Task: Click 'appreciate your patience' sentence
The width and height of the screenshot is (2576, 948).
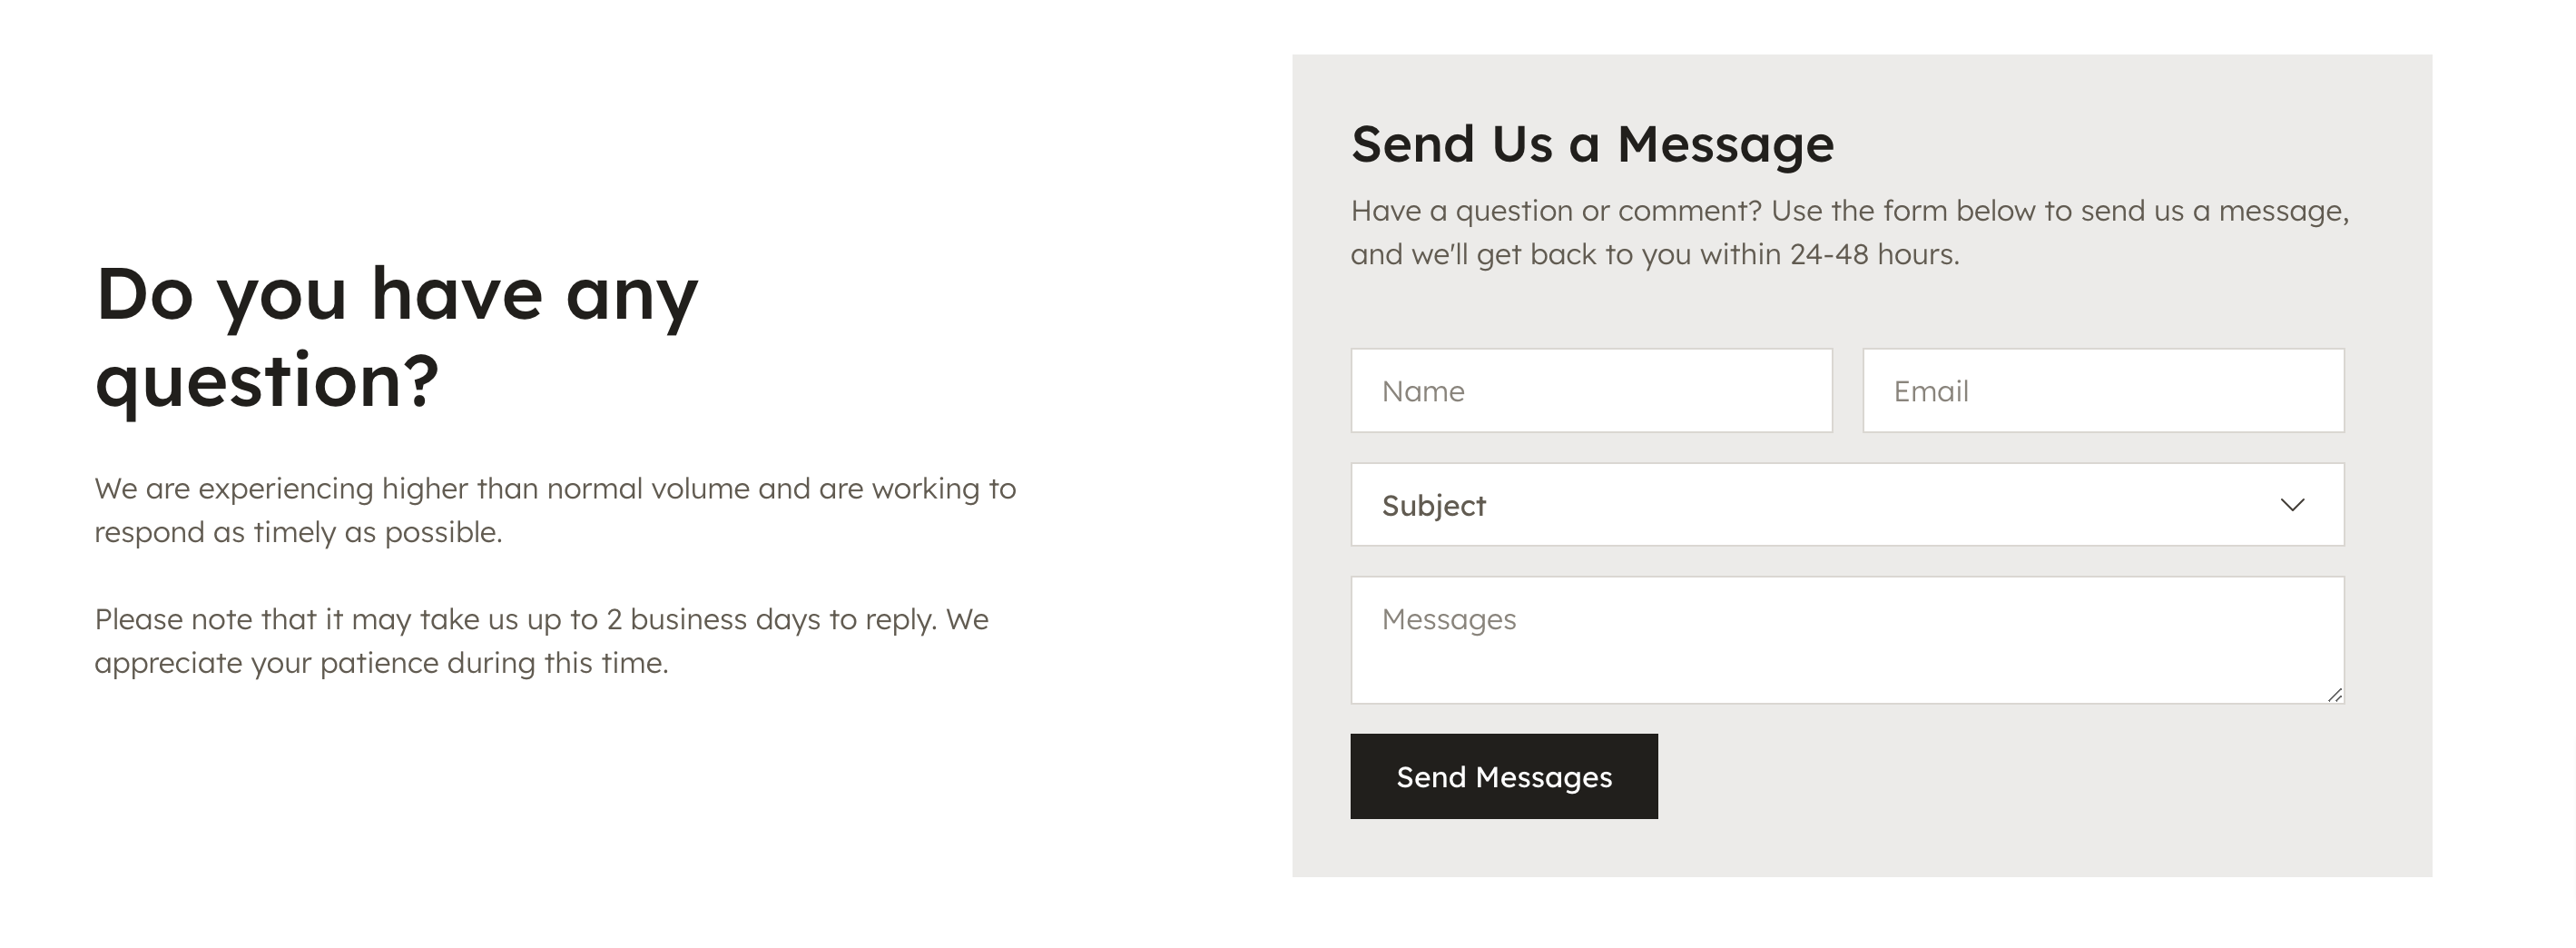Action: click(381, 663)
